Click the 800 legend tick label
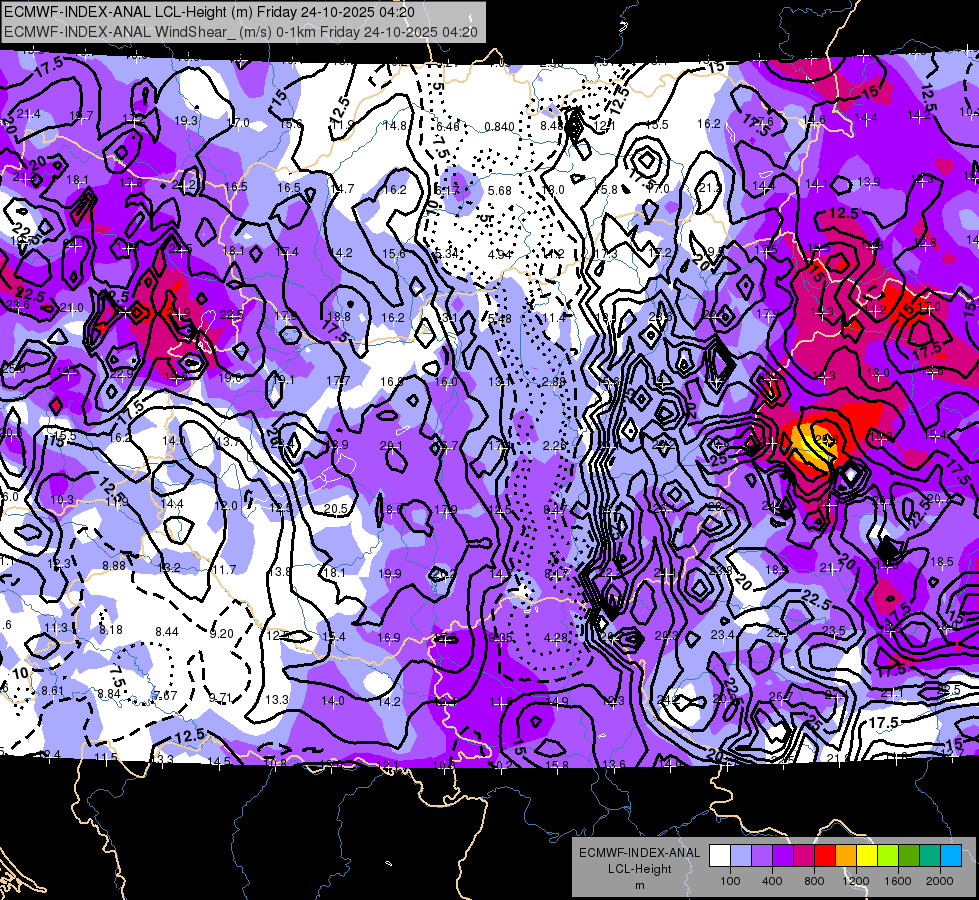 814,881
